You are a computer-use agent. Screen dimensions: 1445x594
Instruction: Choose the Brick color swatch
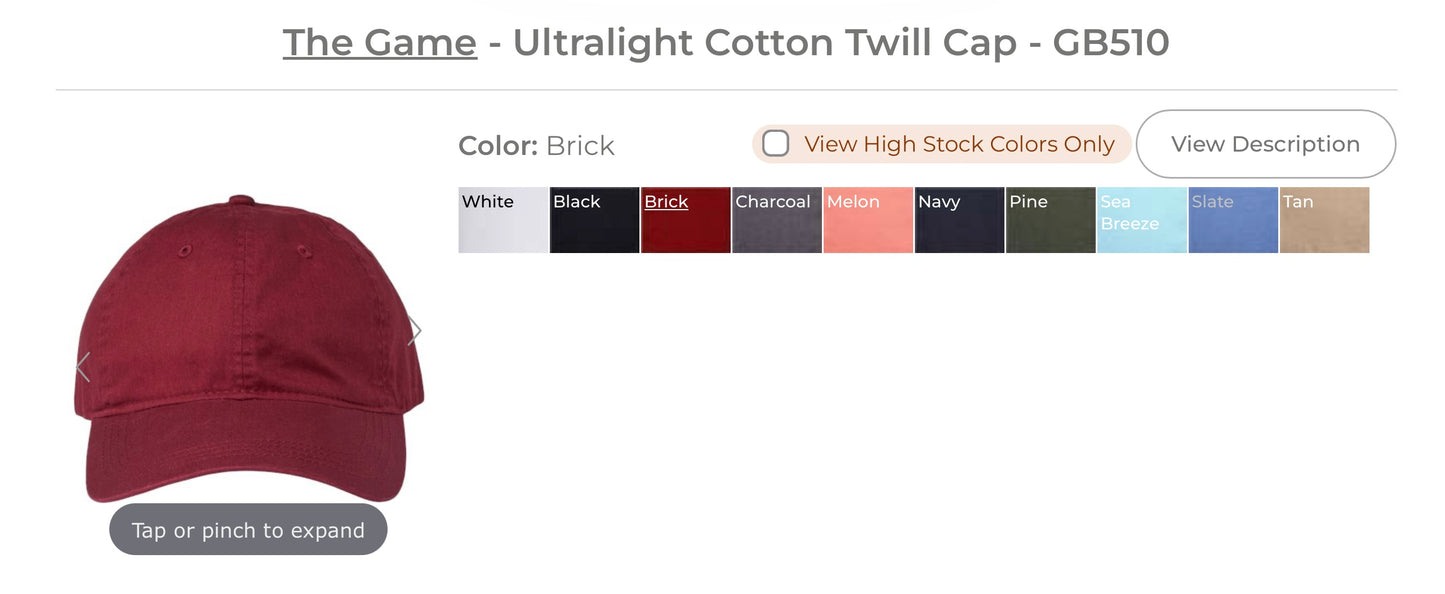pyautogui.click(x=685, y=220)
